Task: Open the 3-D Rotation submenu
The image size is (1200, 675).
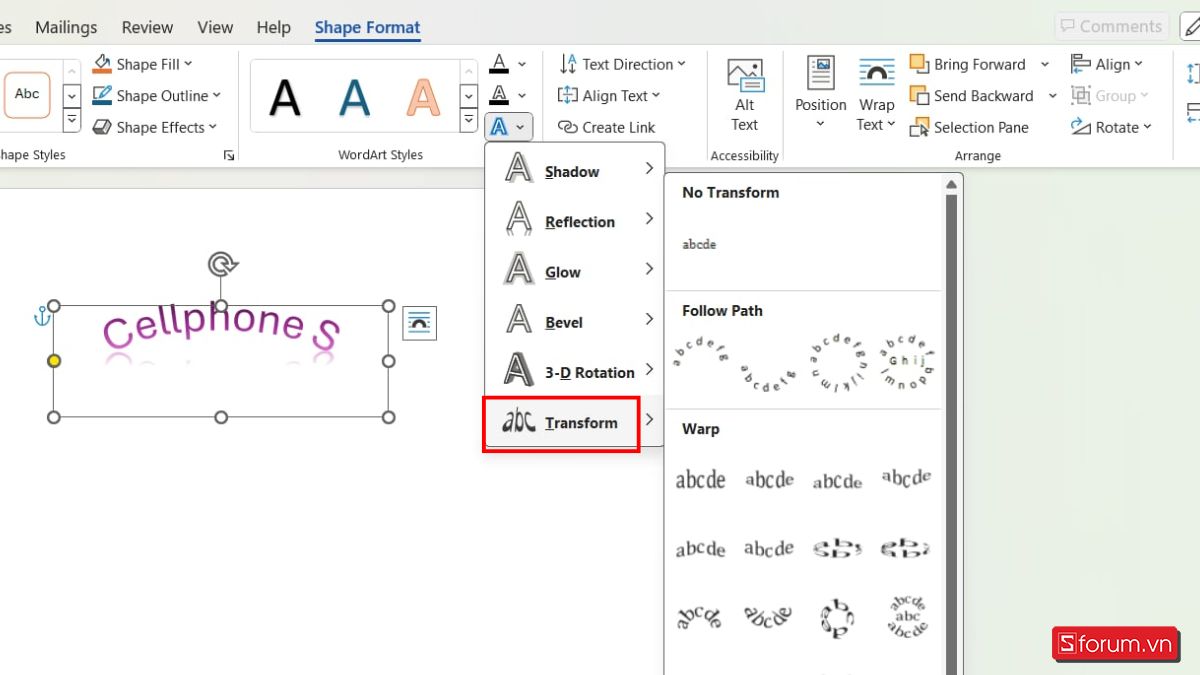Action: 575,372
